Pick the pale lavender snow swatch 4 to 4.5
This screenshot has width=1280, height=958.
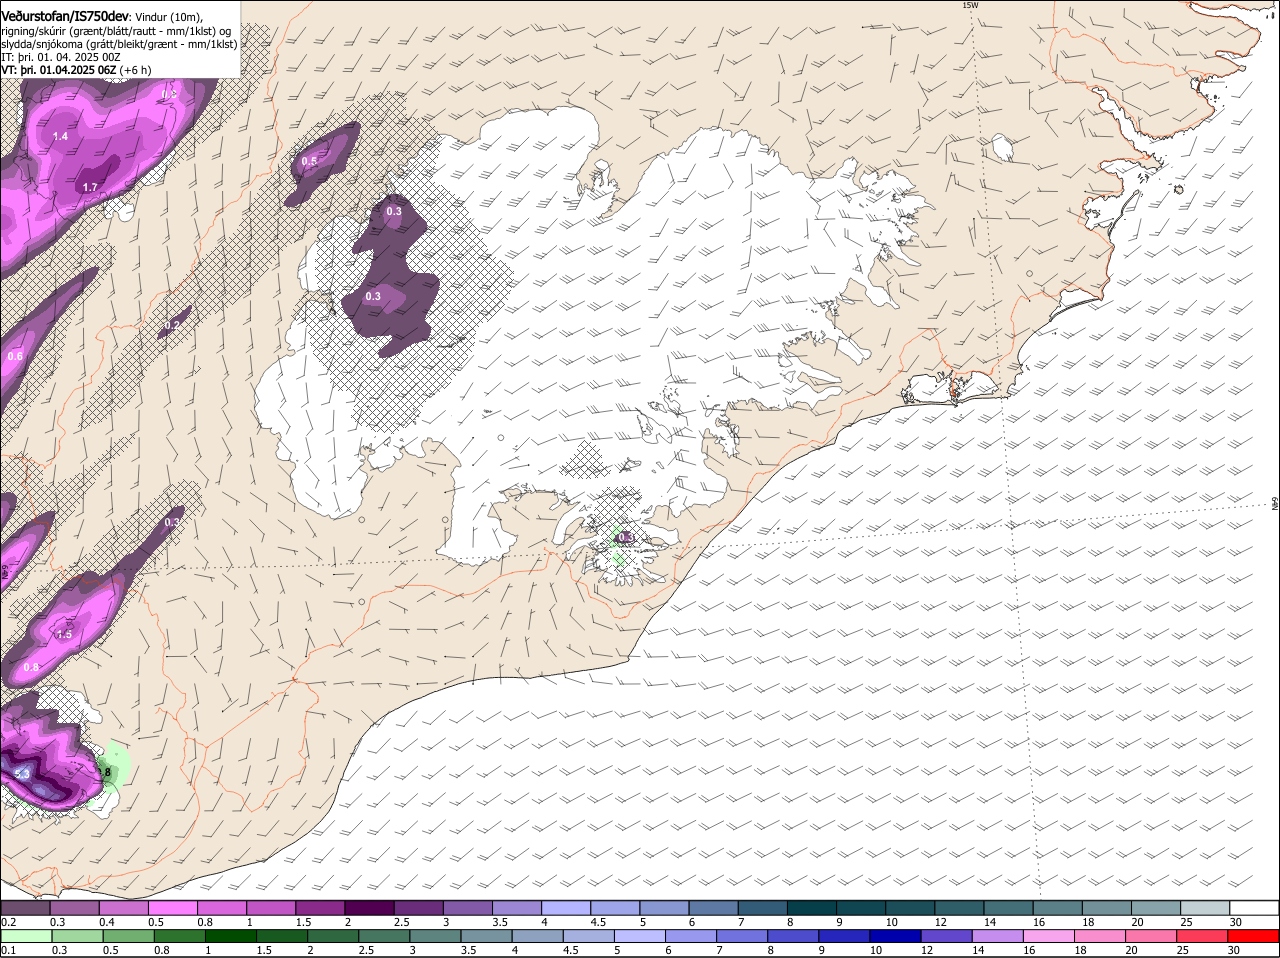567,907
